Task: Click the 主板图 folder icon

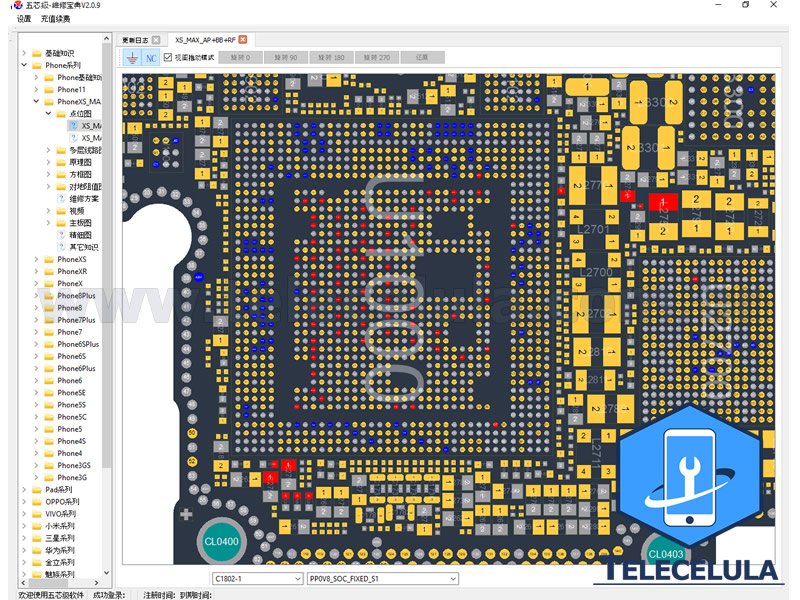Action: click(61, 223)
